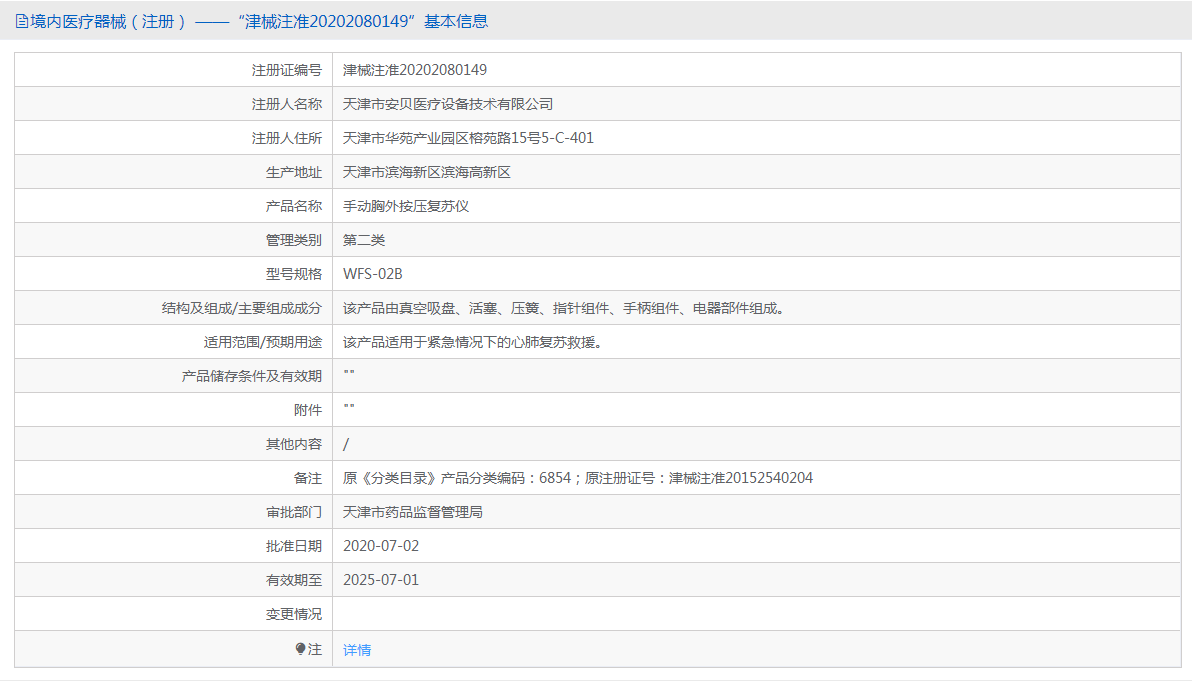Click the 结构及组成/主要组成成分 label
Image resolution: width=1192 pixels, height=686 pixels.
pyautogui.click(x=242, y=308)
